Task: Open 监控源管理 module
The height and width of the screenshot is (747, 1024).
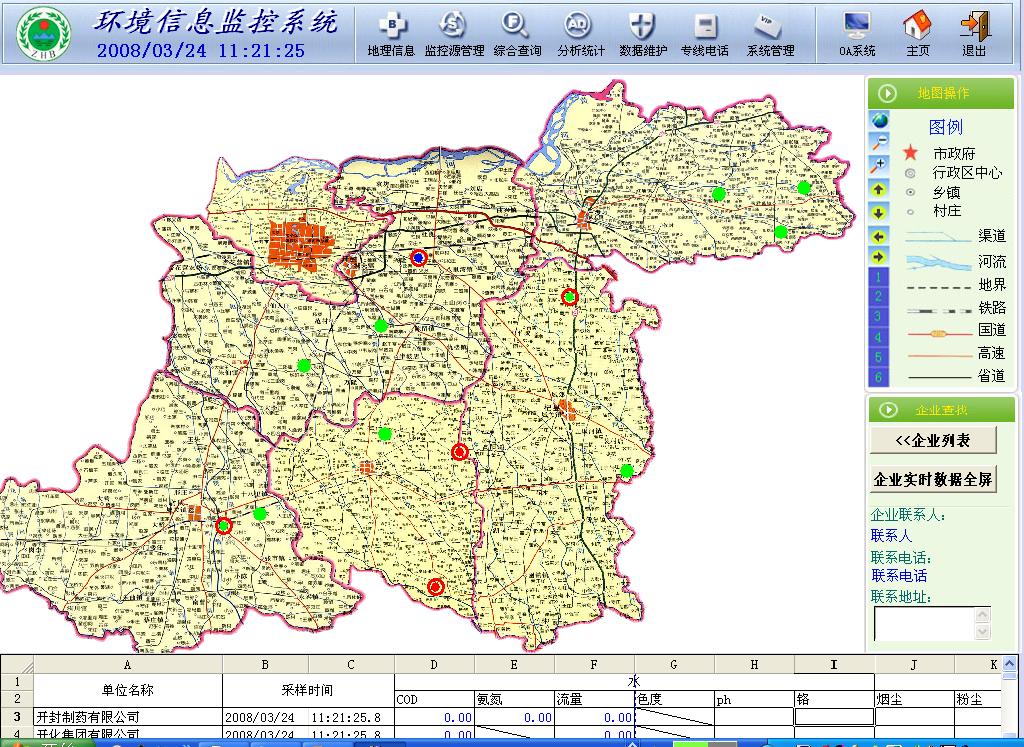Action: [x=454, y=35]
